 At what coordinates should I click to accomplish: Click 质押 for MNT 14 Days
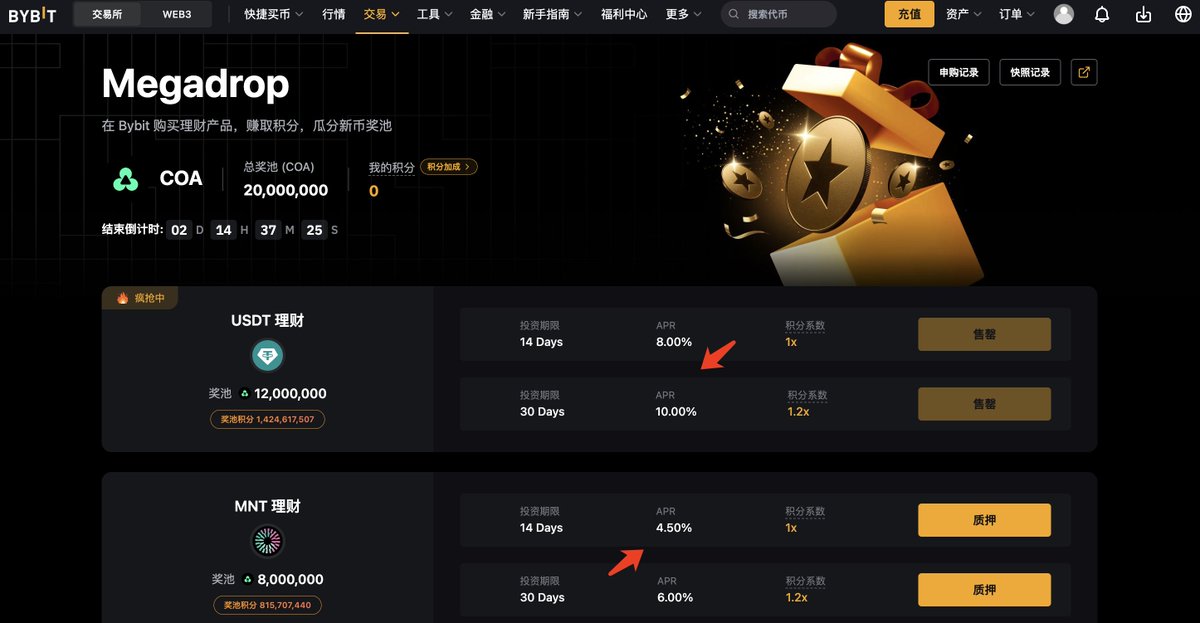click(984, 520)
